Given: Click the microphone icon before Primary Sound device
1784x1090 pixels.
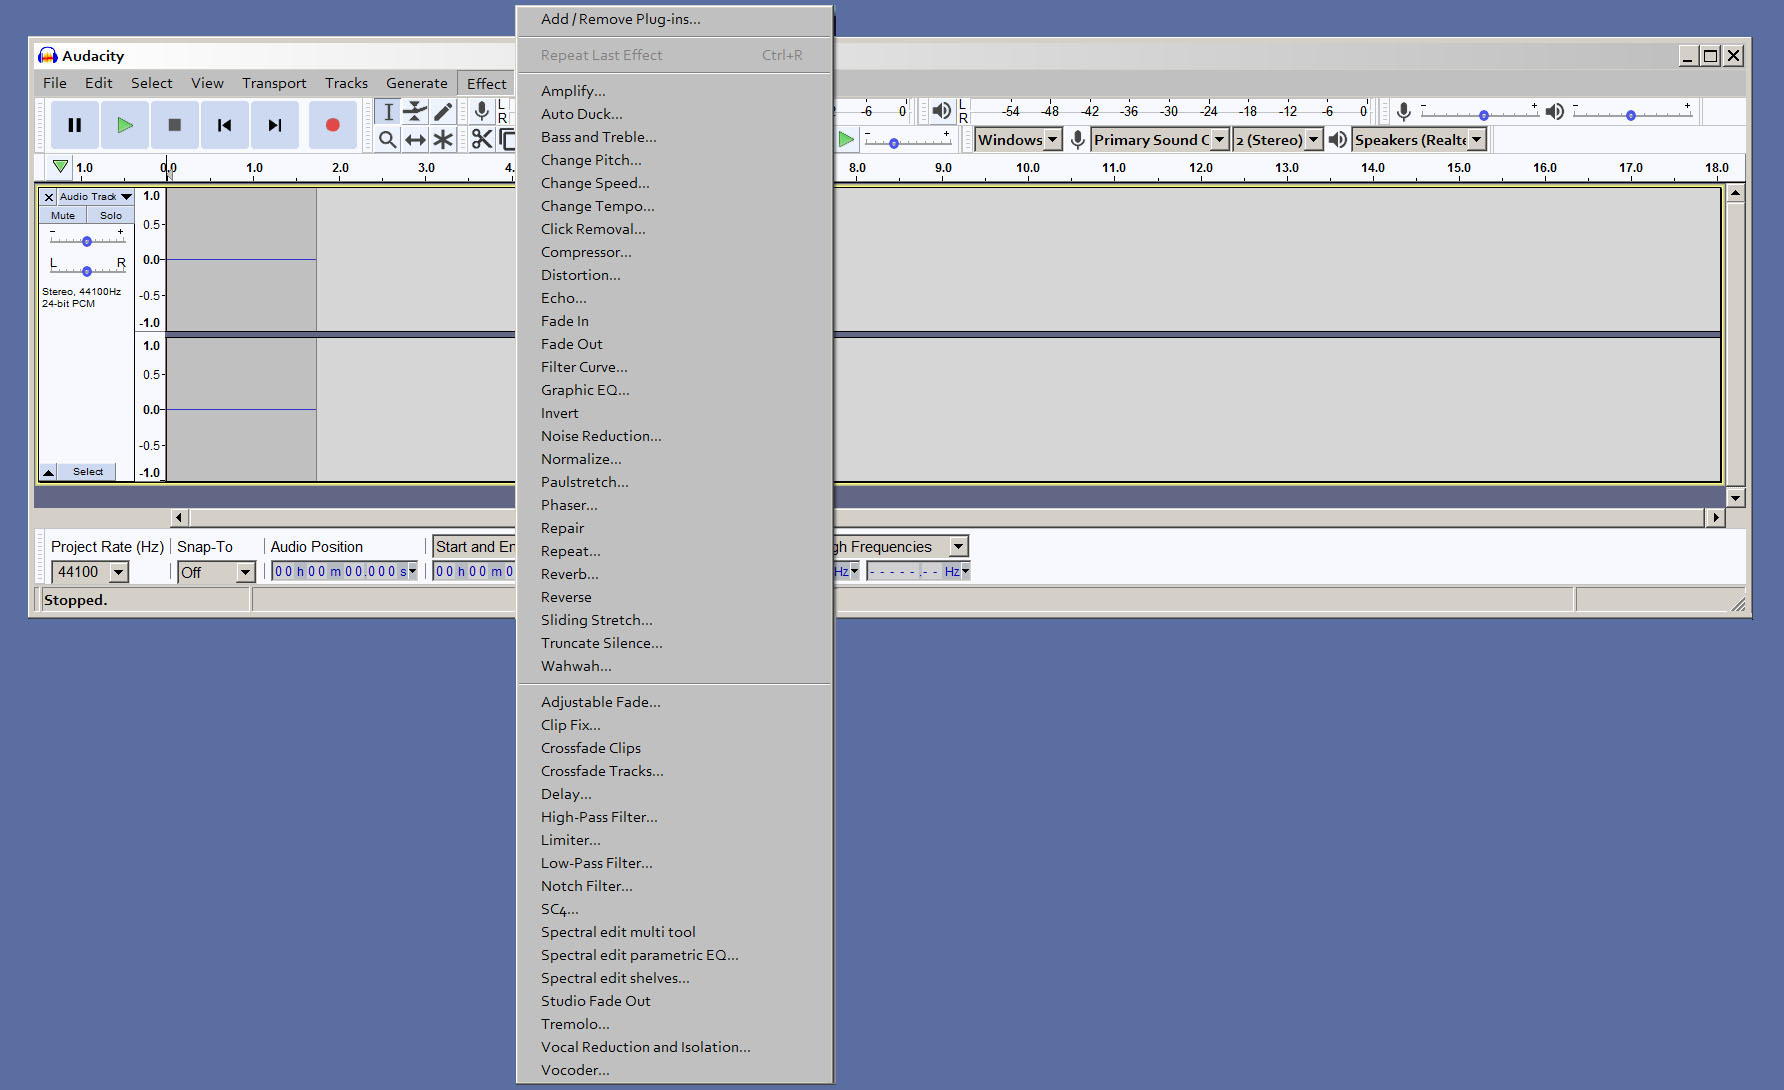Looking at the screenshot, I should tap(1077, 140).
